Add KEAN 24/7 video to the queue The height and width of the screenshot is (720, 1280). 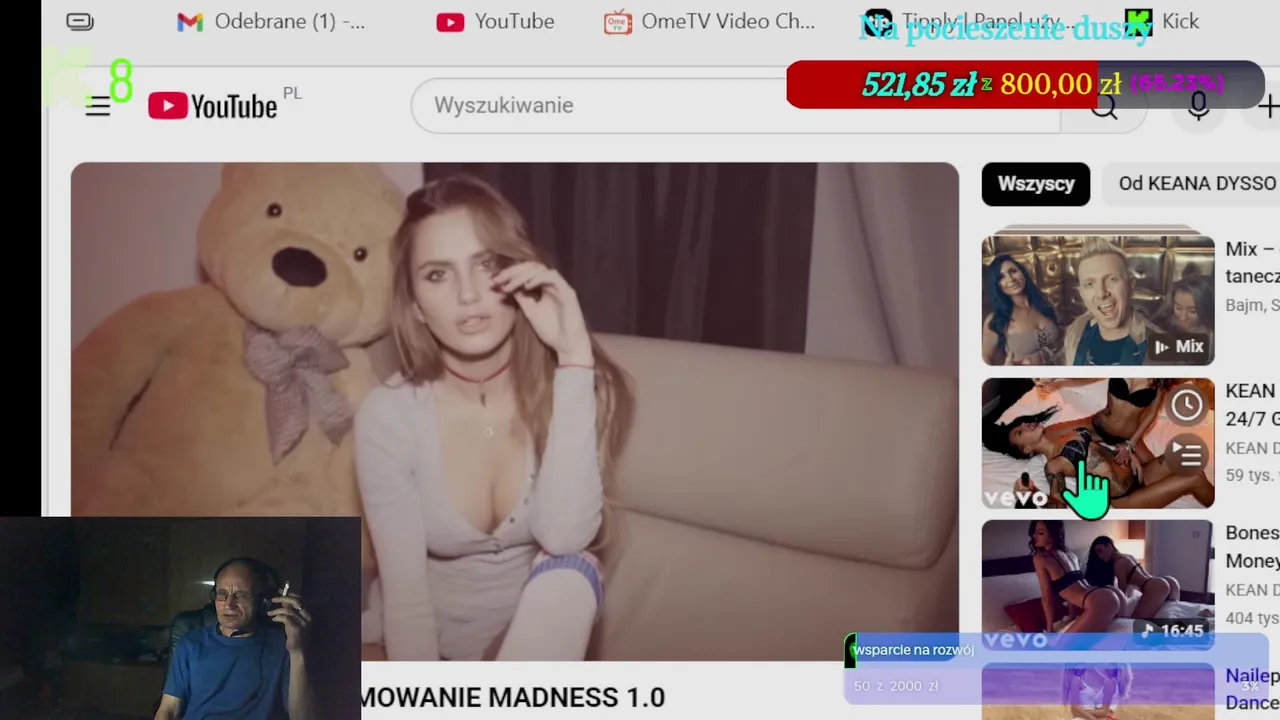(1187, 455)
